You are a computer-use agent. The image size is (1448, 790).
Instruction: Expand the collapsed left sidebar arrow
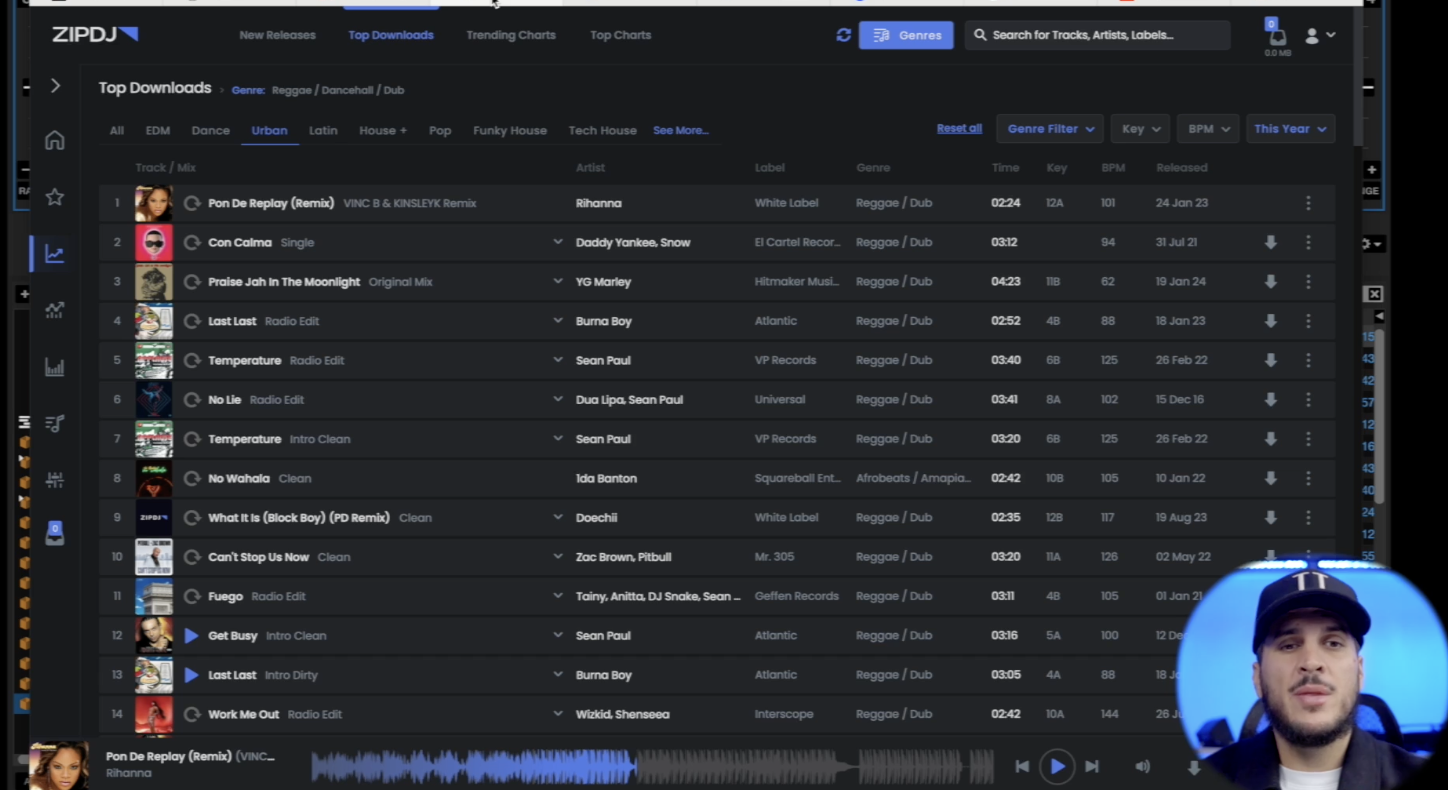[x=55, y=86]
